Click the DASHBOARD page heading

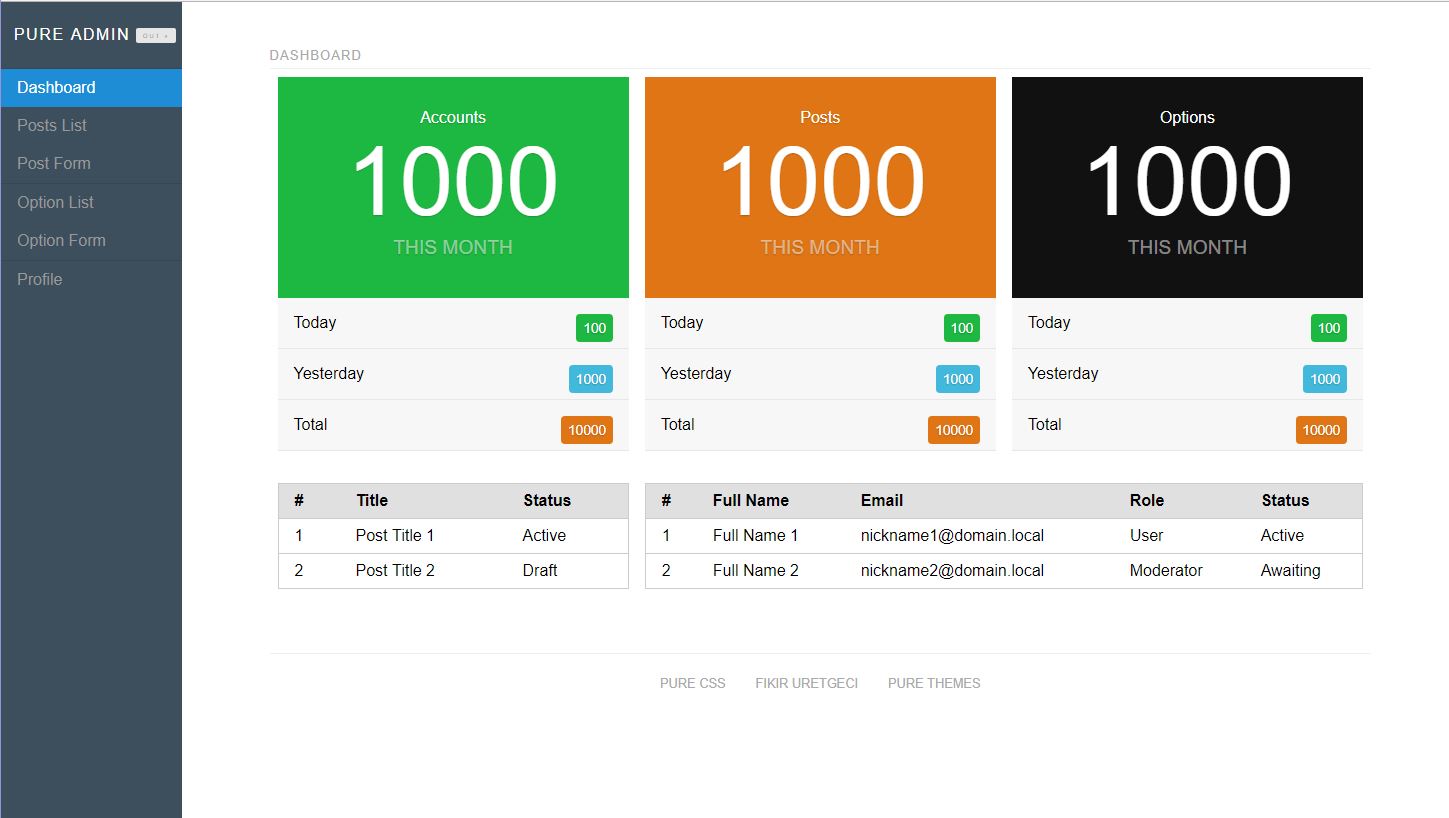(315, 55)
